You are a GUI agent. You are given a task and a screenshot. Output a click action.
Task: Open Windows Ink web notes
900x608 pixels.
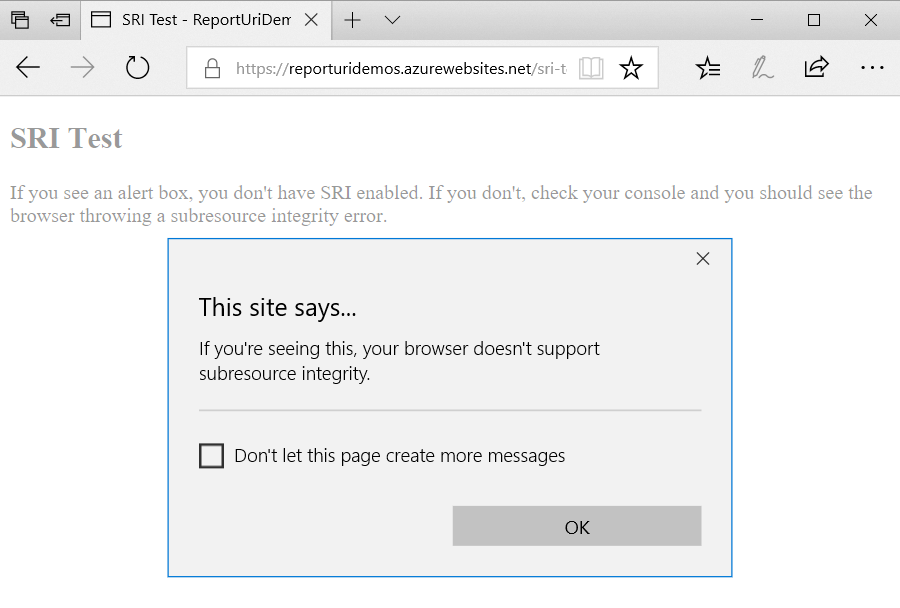762,67
